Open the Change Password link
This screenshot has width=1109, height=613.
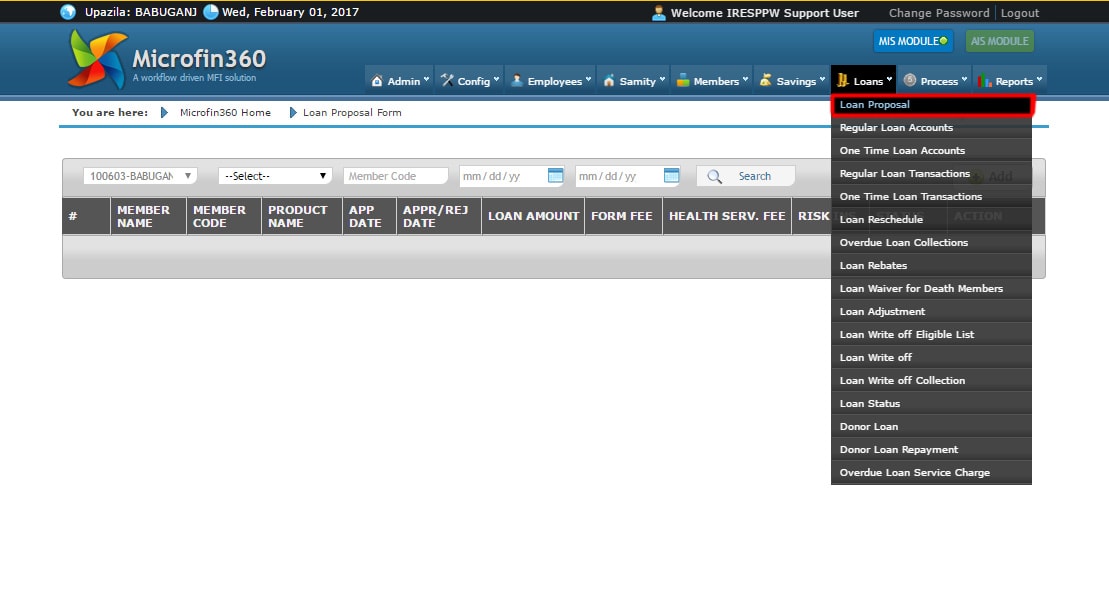938,13
